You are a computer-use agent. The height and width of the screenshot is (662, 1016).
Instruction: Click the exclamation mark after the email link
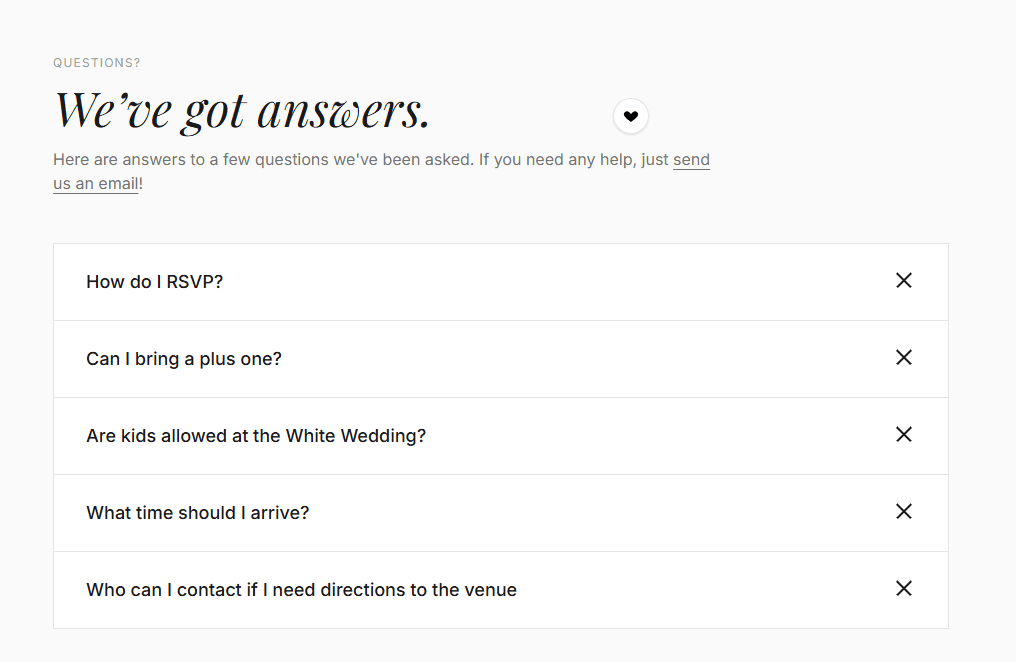(x=141, y=184)
